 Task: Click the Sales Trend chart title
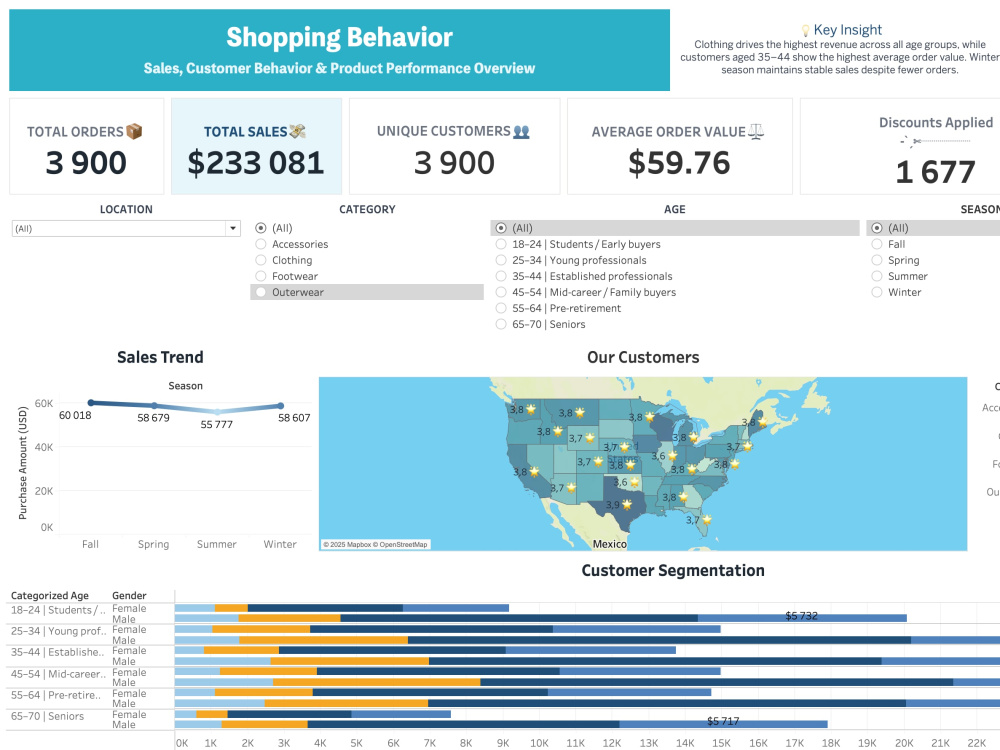(160, 357)
